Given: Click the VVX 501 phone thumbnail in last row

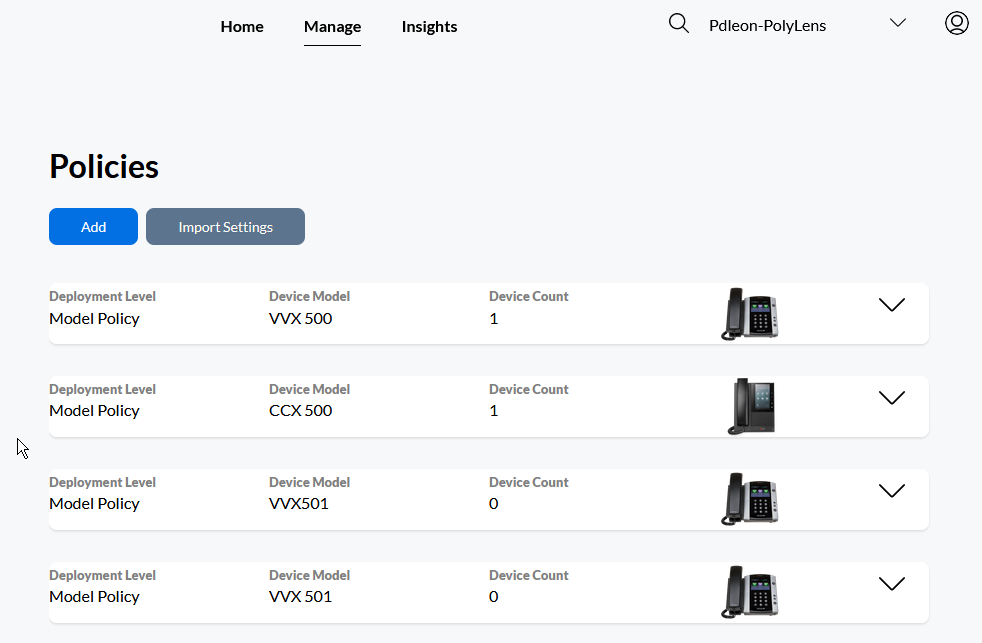Looking at the screenshot, I should pyautogui.click(x=749, y=592).
